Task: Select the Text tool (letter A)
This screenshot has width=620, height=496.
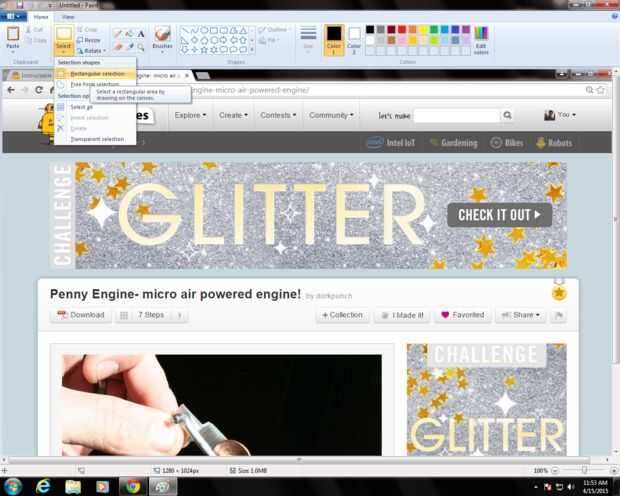Action: coord(141,34)
